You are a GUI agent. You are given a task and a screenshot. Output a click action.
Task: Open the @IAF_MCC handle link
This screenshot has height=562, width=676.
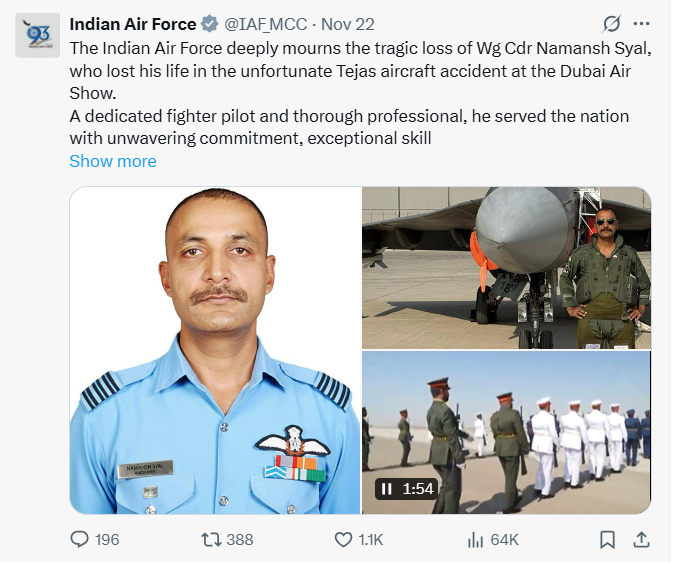coord(266,25)
